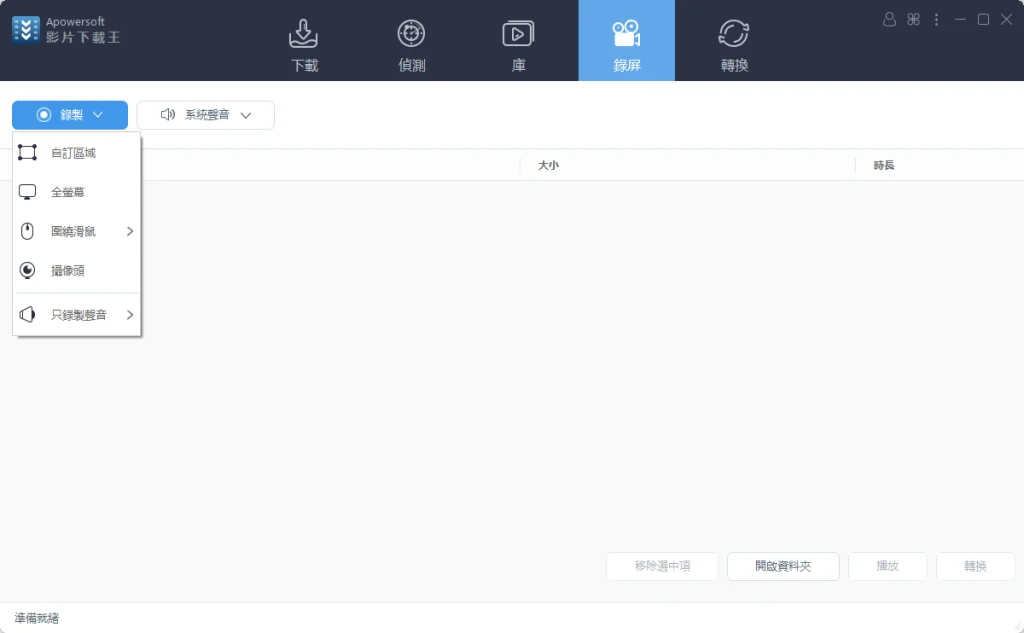This screenshot has width=1024, height=633.
Task: Click the speaker icon on 系統聲音 button
Action: click(168, 114)
